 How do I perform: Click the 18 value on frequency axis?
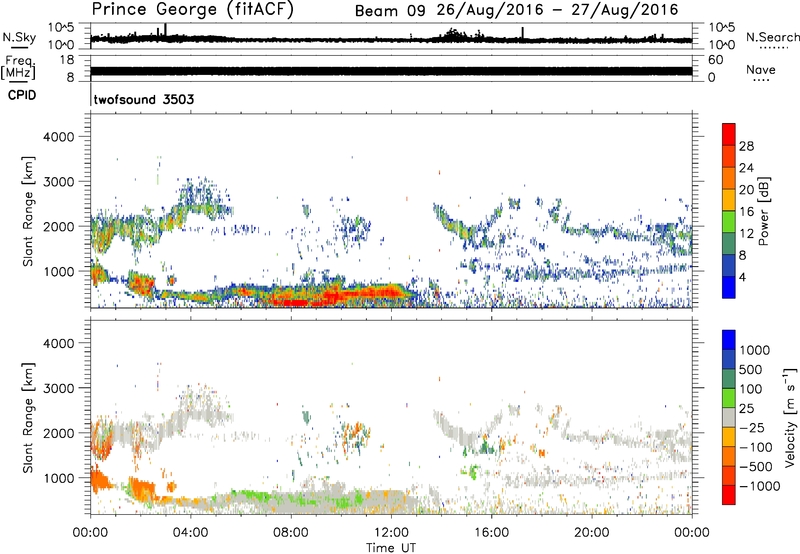click(67, 60)
